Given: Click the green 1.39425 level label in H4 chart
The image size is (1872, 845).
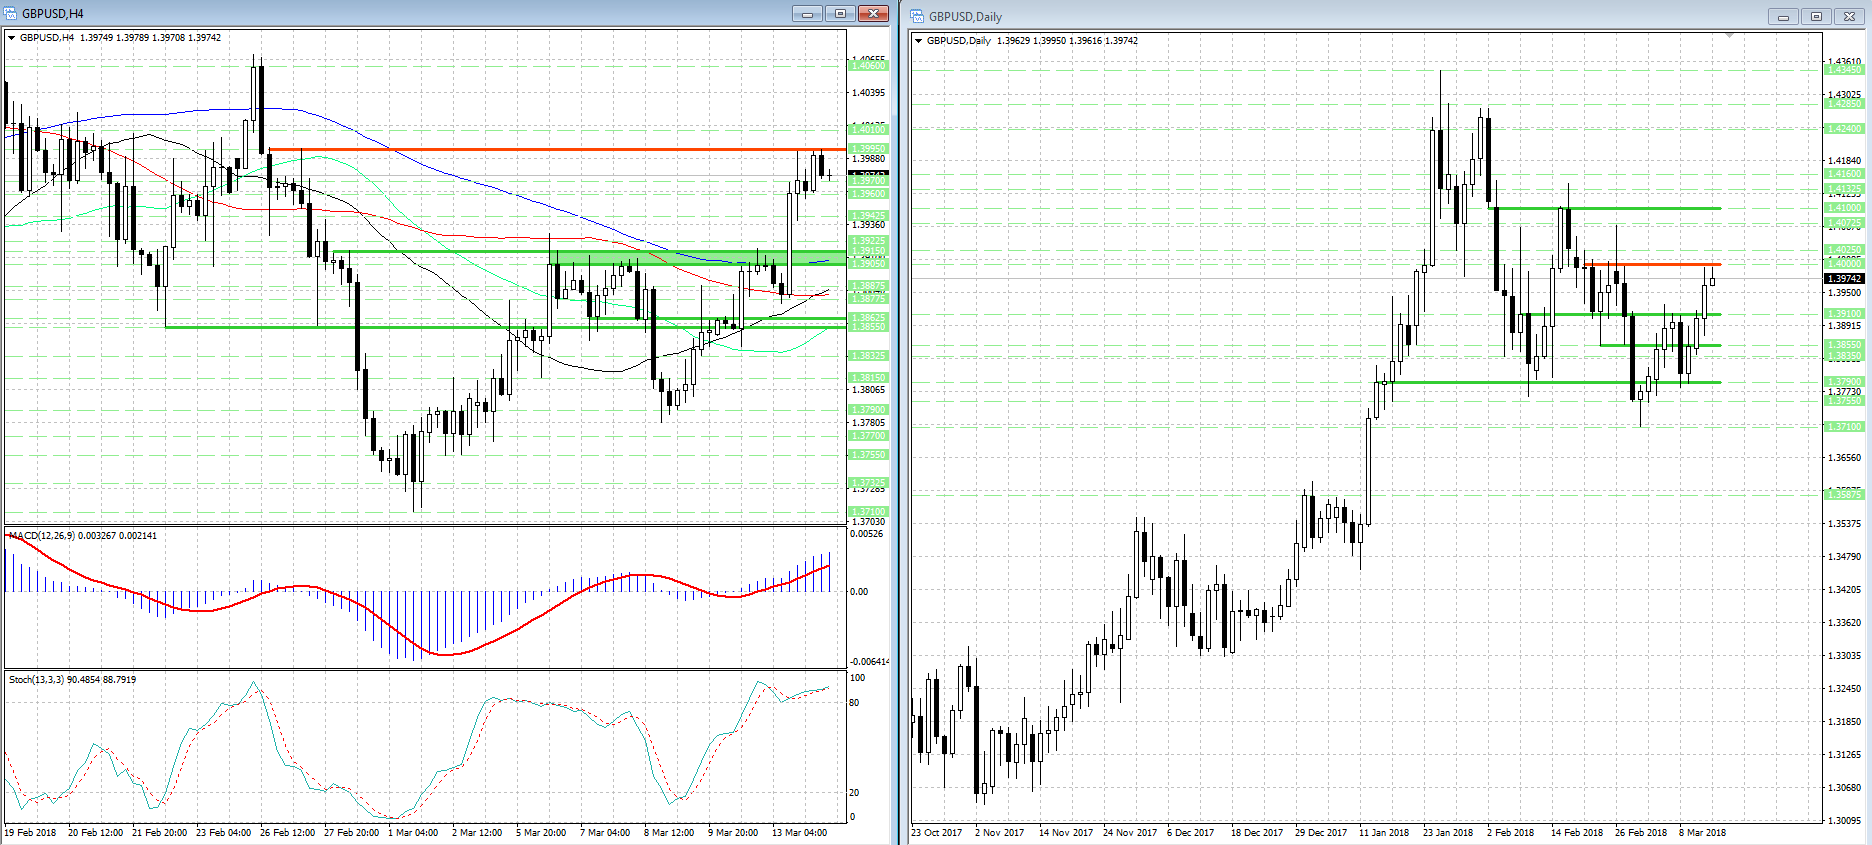Looking at the screenshot, I should point(868,215).
